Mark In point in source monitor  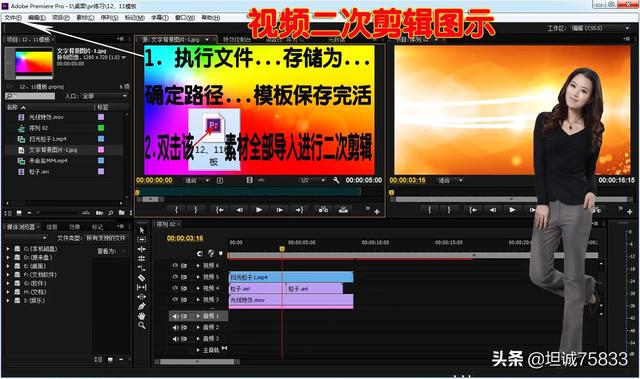[x=176, y=210]
